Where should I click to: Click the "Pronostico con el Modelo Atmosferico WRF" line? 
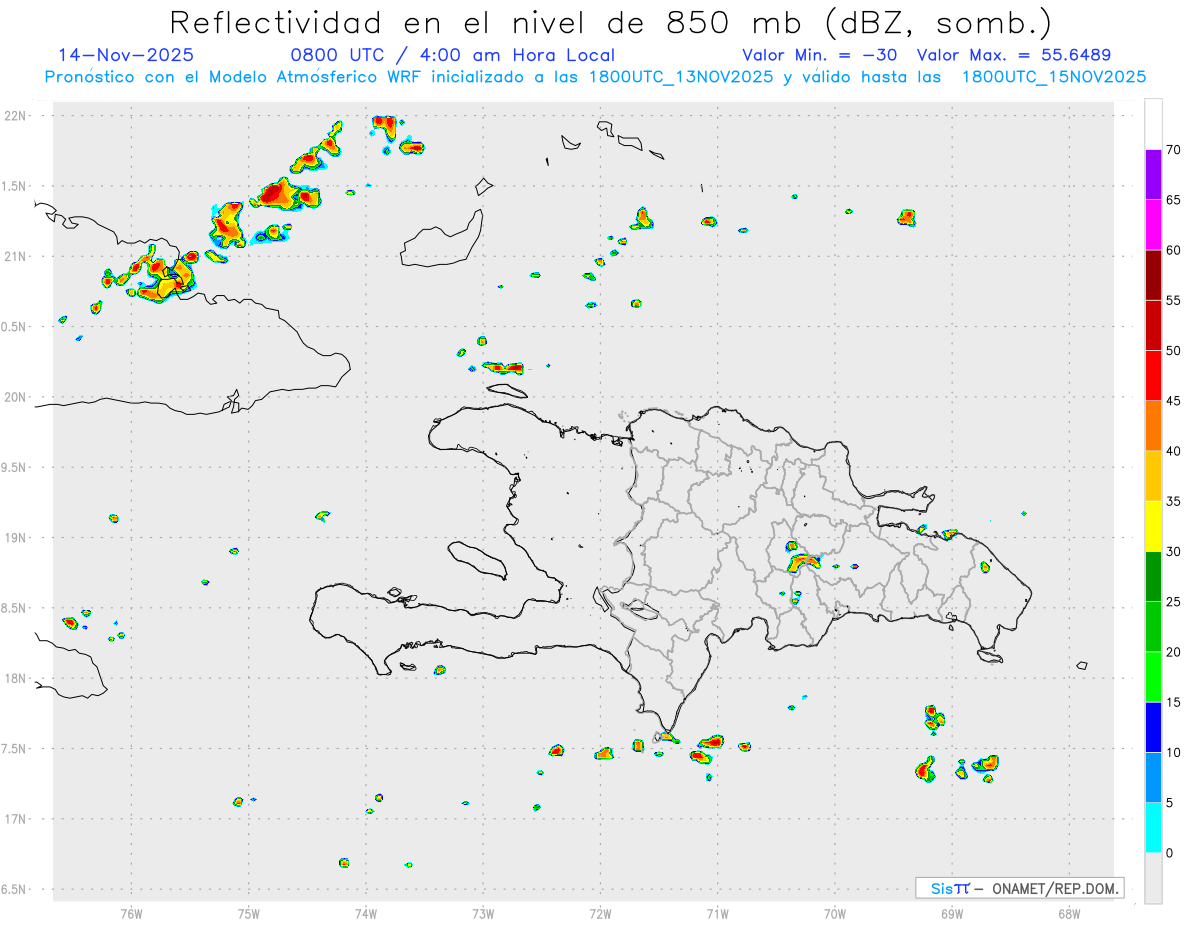click(595, 77)
